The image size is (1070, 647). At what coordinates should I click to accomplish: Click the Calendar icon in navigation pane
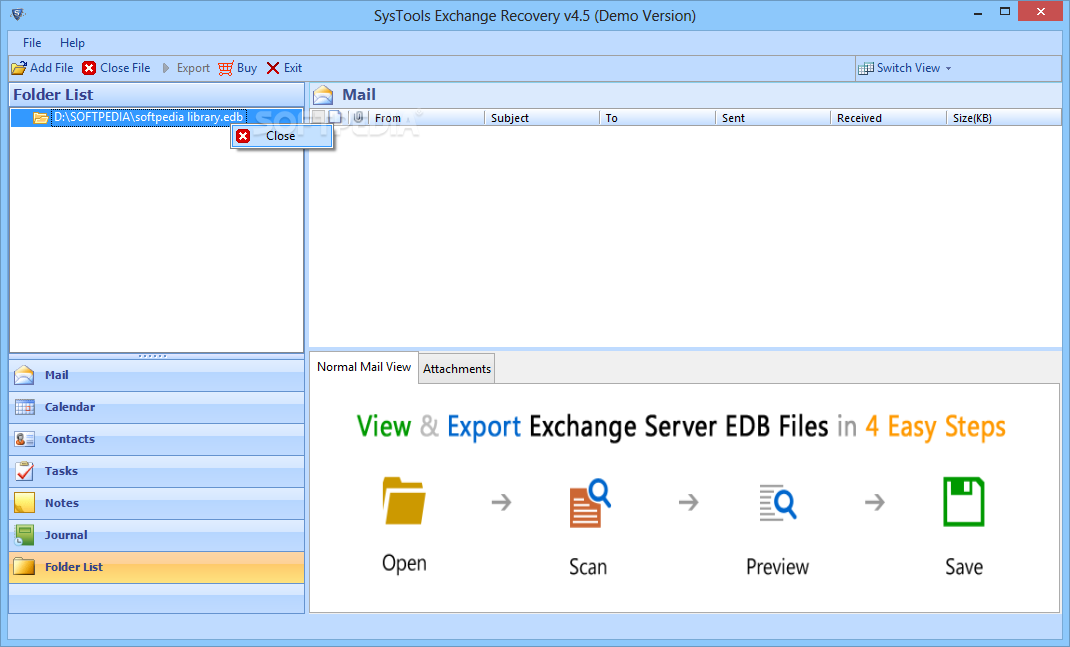coord(25,407)
